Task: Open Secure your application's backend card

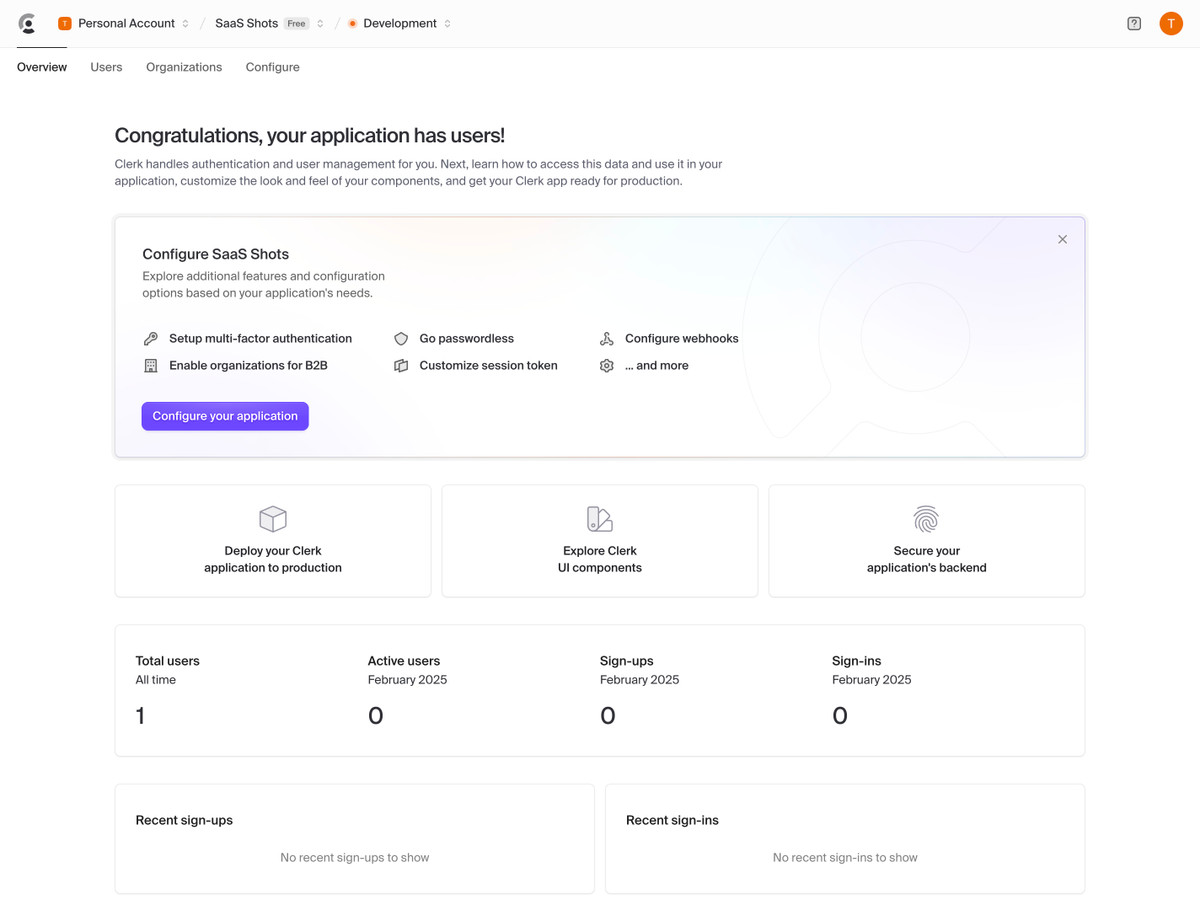Action: [x=927, y=541]
